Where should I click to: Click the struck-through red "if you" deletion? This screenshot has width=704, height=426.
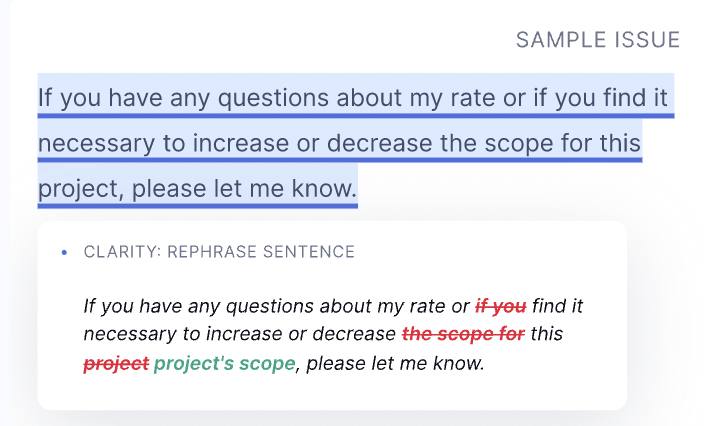tap(501, 306)
